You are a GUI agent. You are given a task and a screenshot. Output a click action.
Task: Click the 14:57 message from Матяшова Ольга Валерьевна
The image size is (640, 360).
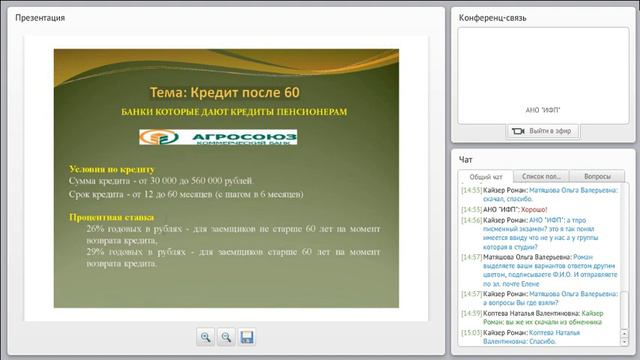540,270
